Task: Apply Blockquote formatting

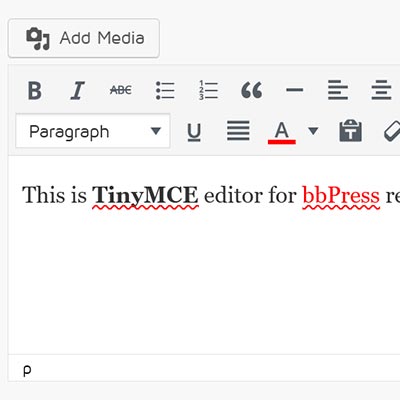Action: (x=252, y=90)
